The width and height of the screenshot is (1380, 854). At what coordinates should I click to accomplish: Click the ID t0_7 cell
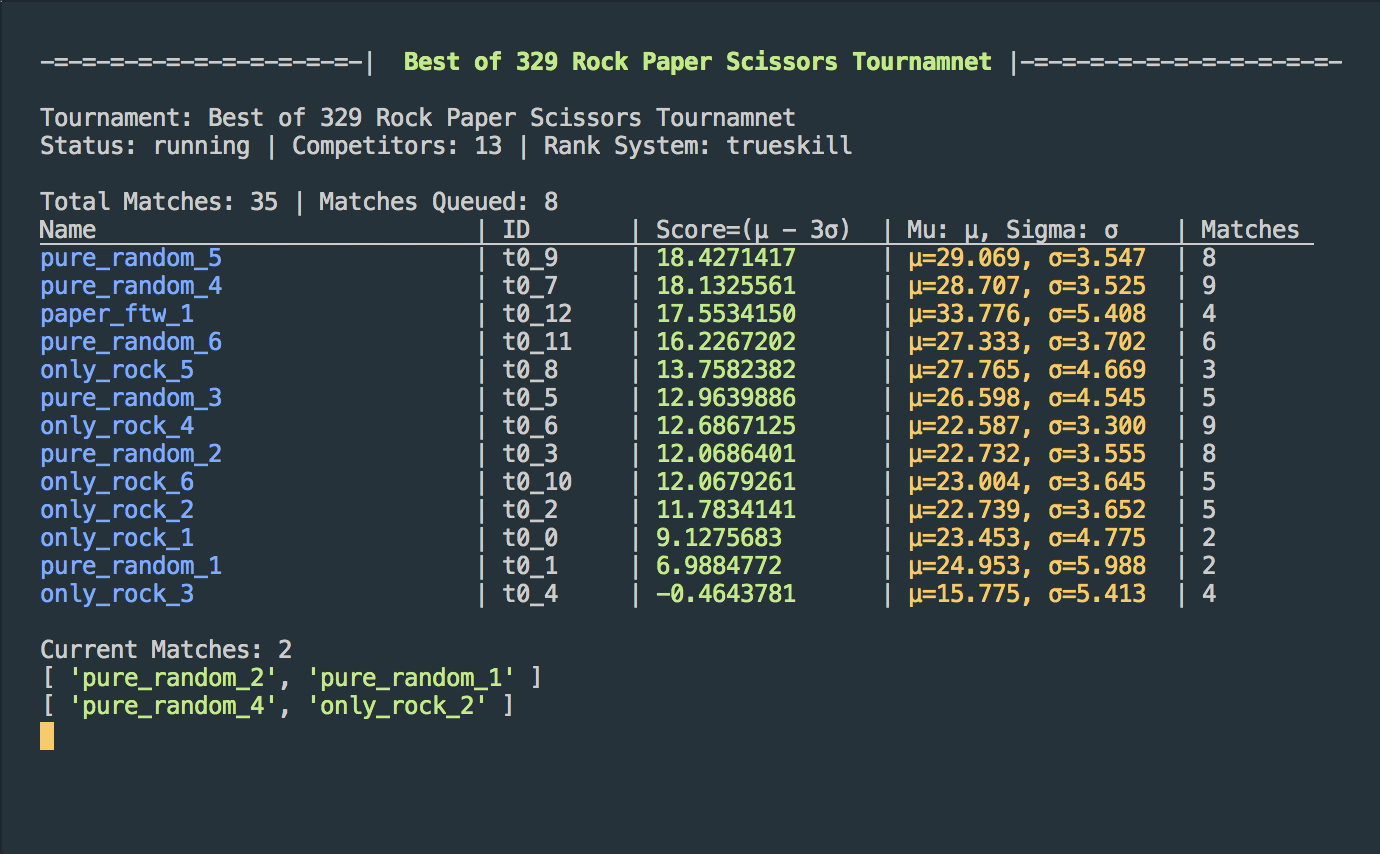(530, 286)
